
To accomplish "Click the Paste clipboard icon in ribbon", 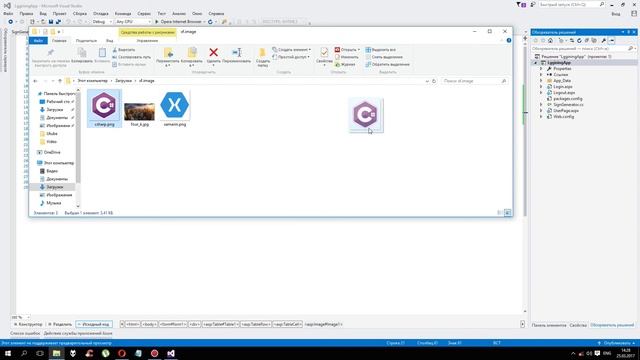I will 102,53.
